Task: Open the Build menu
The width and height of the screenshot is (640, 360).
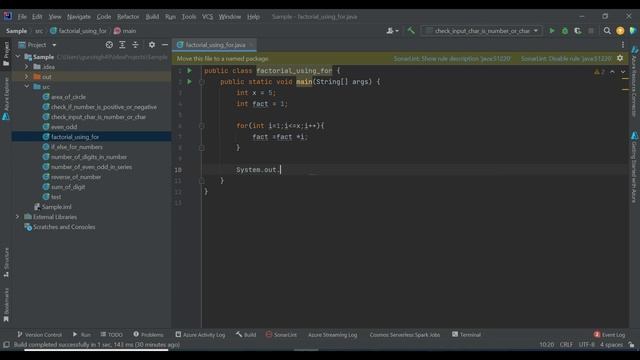Action: click(152, 17)
